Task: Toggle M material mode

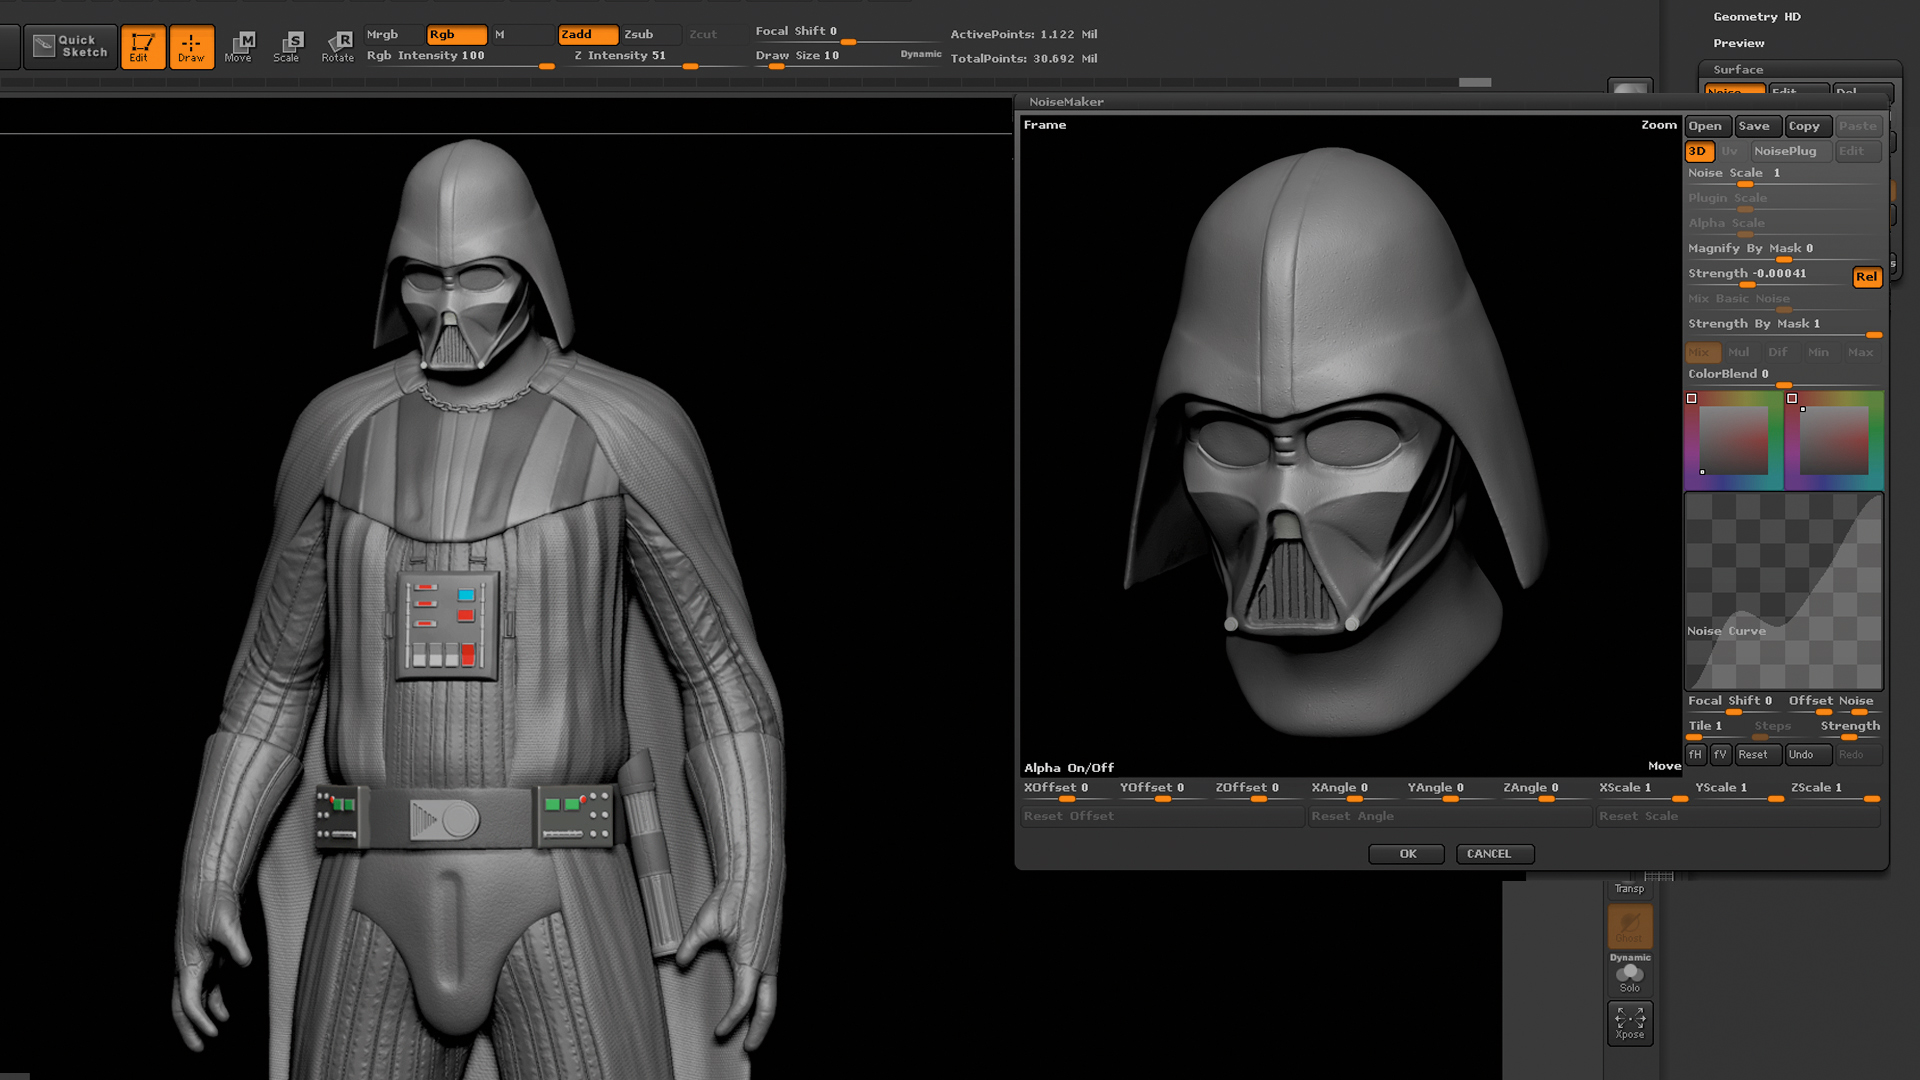Action: (522, 34)
